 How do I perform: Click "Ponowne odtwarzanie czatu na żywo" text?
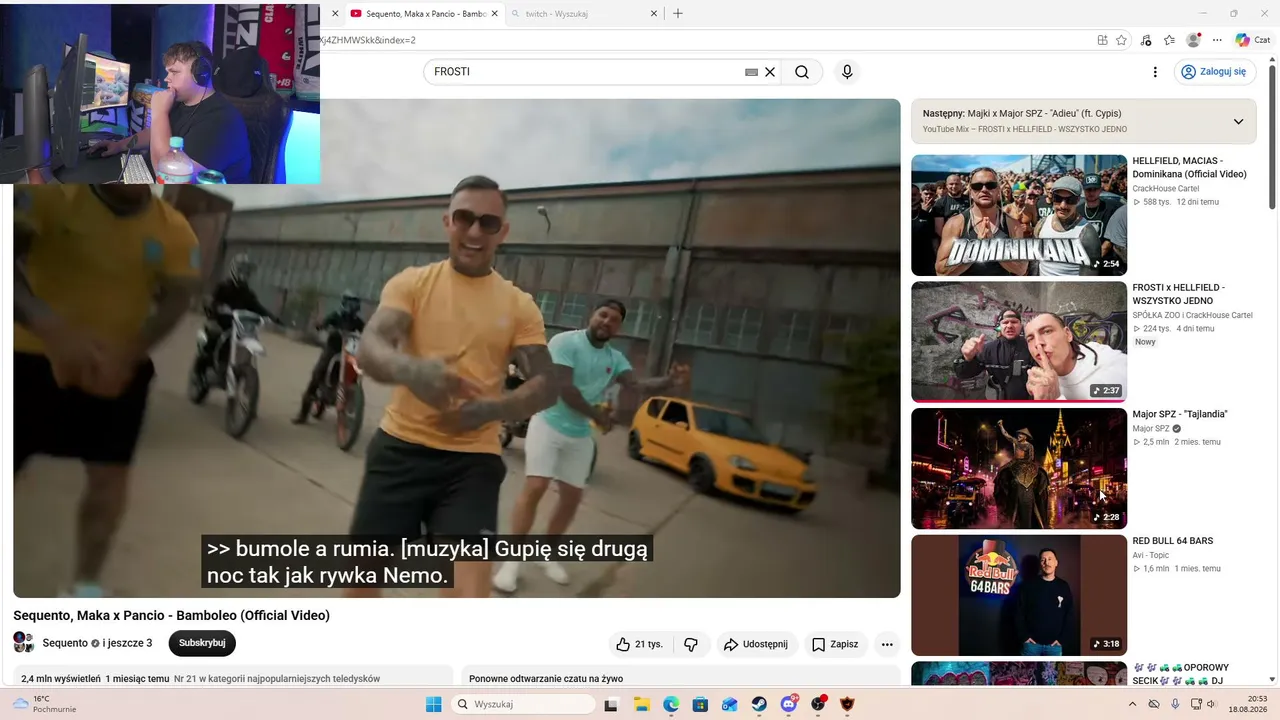click(x=546, y=678)
